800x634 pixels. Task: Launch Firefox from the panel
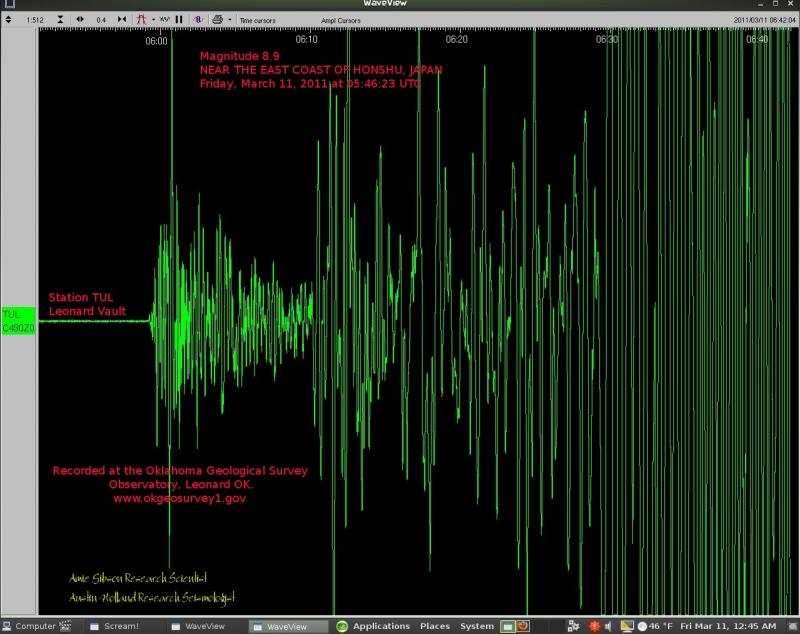523,626
